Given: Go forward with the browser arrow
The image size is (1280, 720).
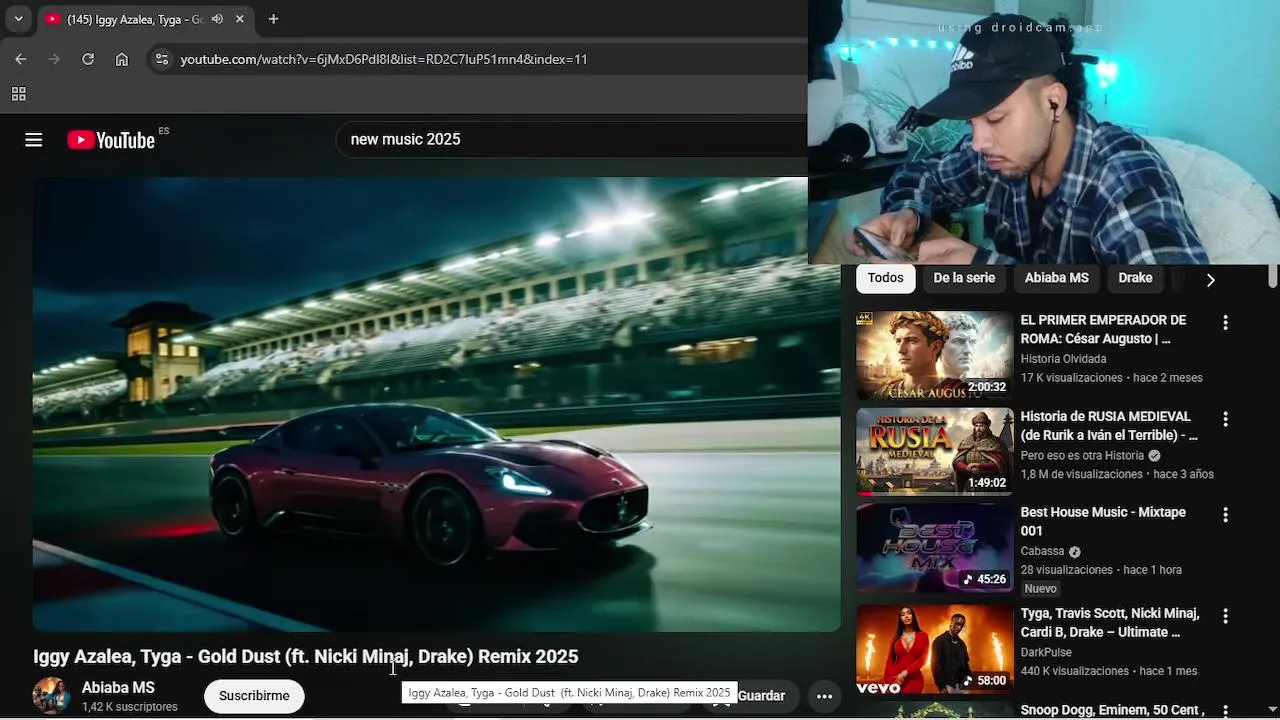Looking at the screenshot, I should 55,59.
